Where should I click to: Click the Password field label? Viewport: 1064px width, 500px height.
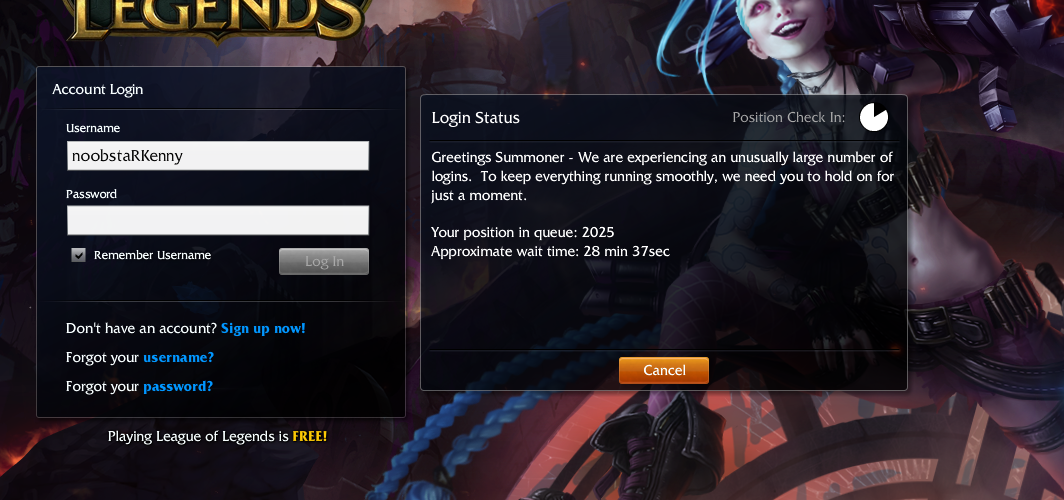click(92, 194)
